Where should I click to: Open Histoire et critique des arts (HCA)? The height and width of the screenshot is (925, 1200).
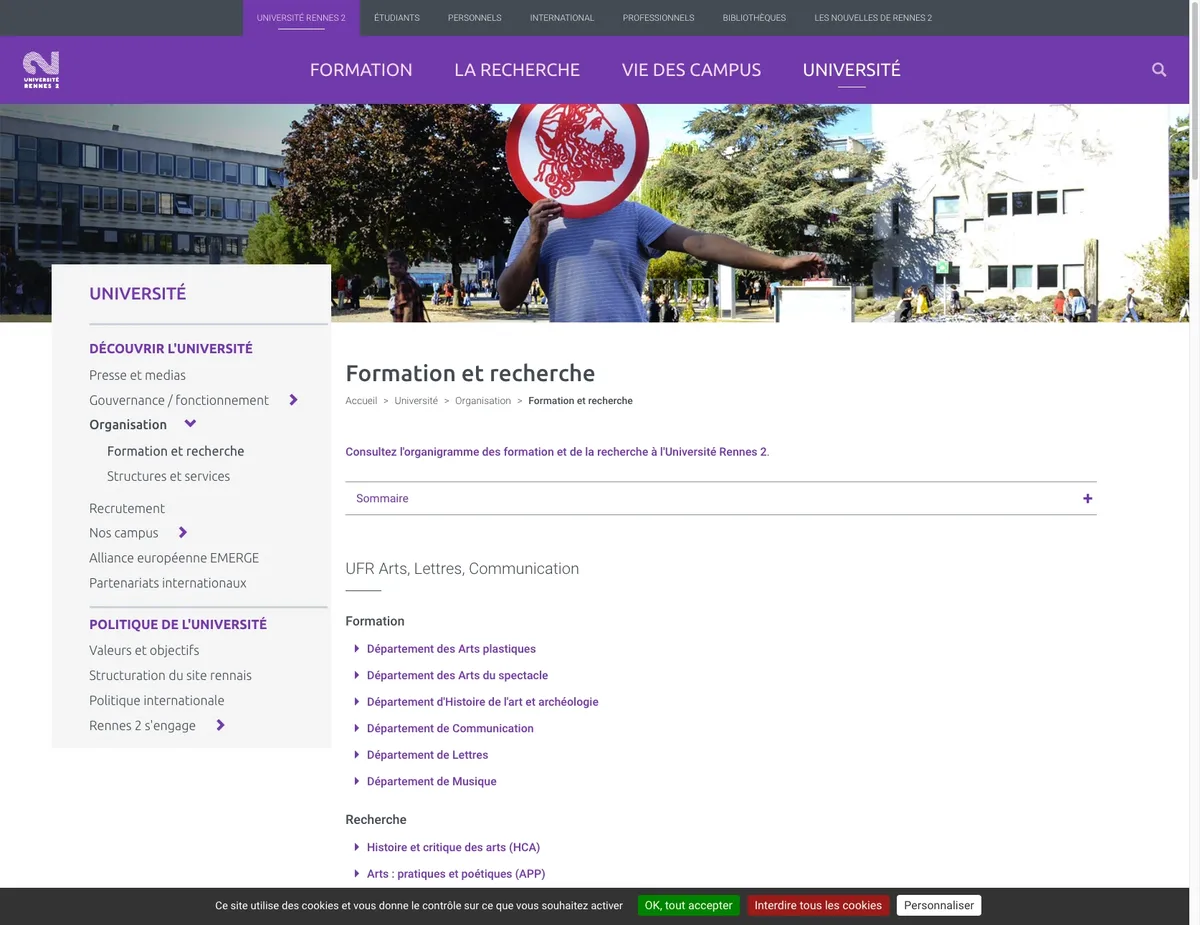point(453,847)
